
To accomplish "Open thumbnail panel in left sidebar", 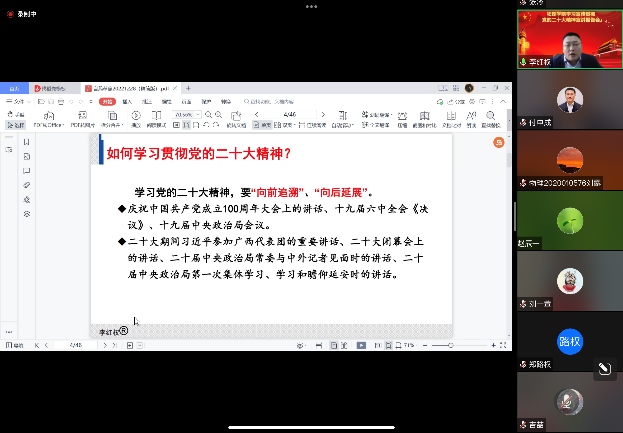I will click(x=26, y=156).
